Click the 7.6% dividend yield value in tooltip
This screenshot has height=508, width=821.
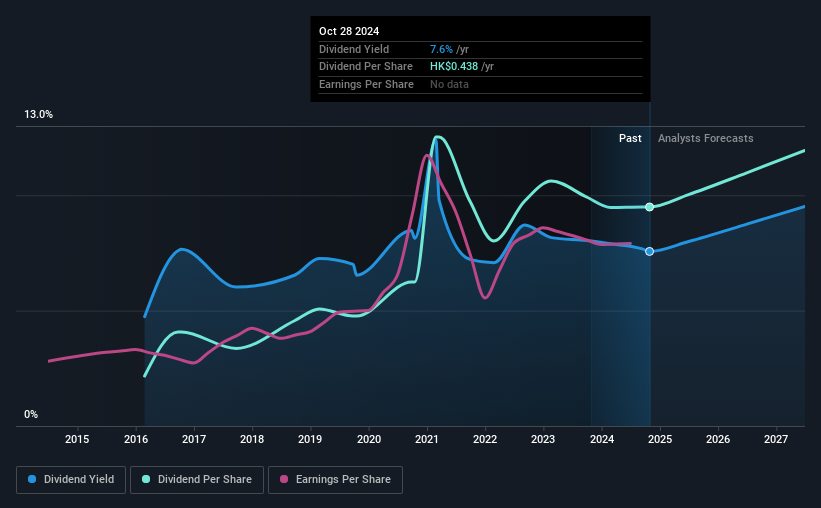pyautogui.click(x=441, y=49)
